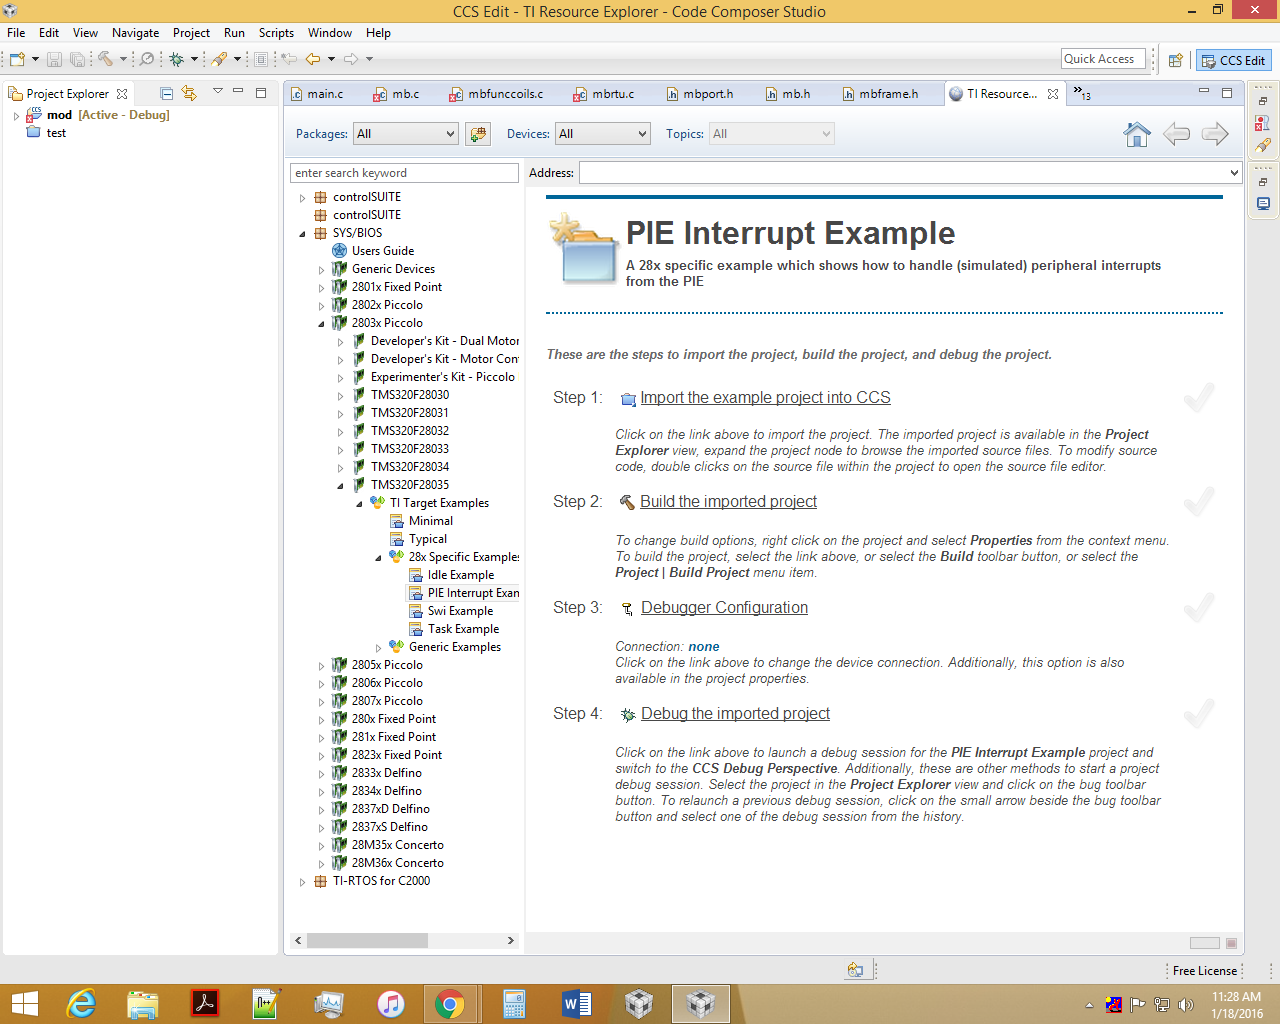Select Task Example in the tree
This screenshot has height=1024, width=1280.
pyautogui.click(x=463, y=629)
